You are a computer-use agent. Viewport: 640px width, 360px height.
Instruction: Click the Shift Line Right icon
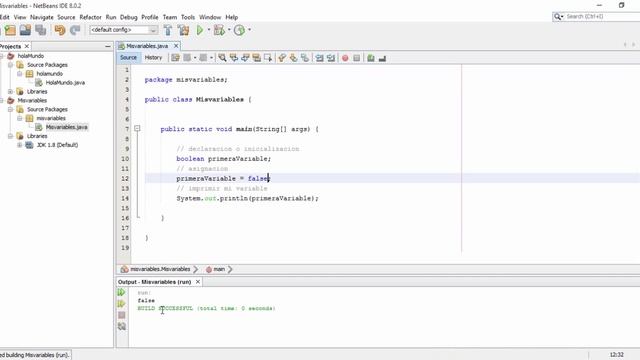(x=331, y=58)
